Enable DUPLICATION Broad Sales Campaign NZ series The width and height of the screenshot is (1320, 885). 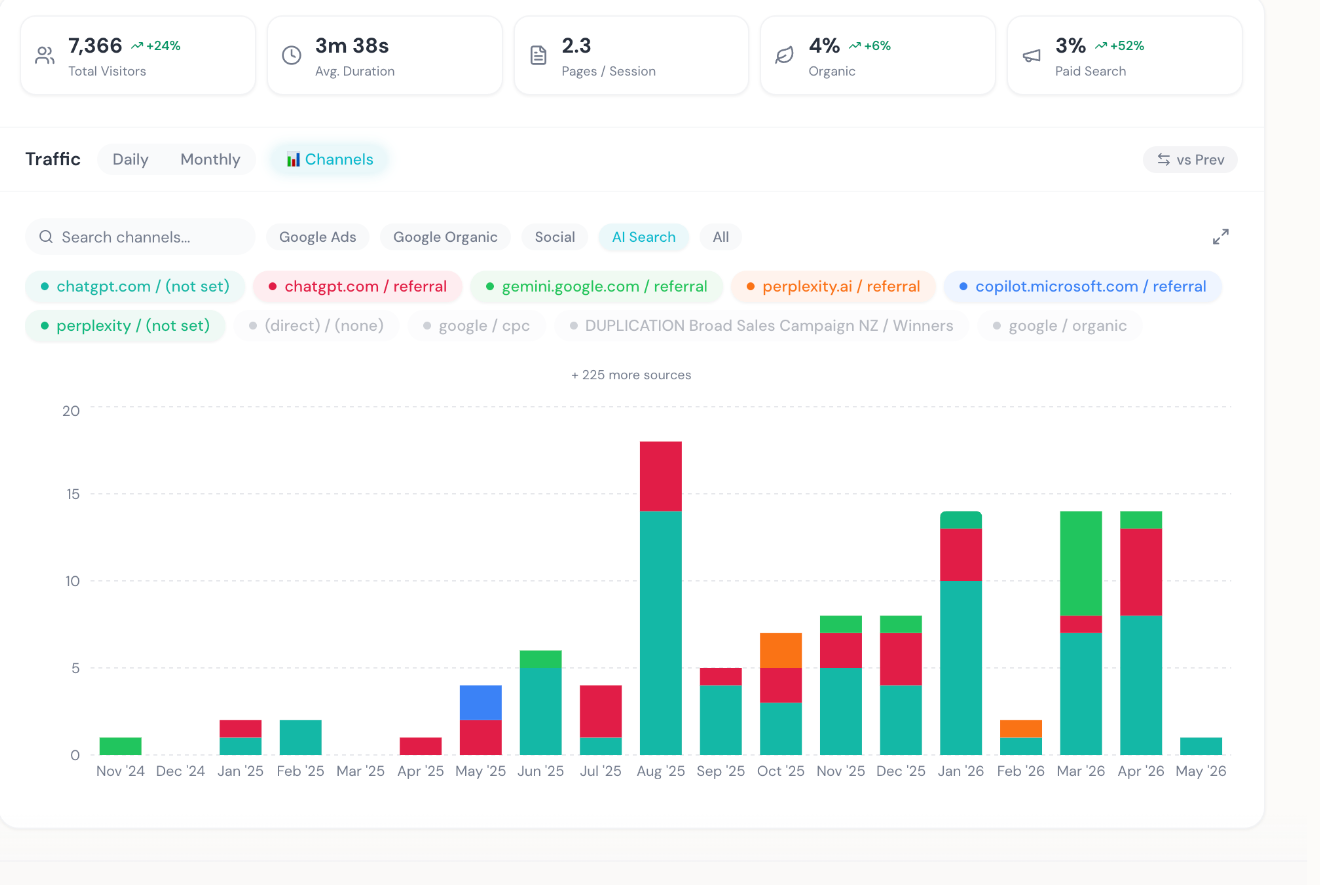point(761,326)
